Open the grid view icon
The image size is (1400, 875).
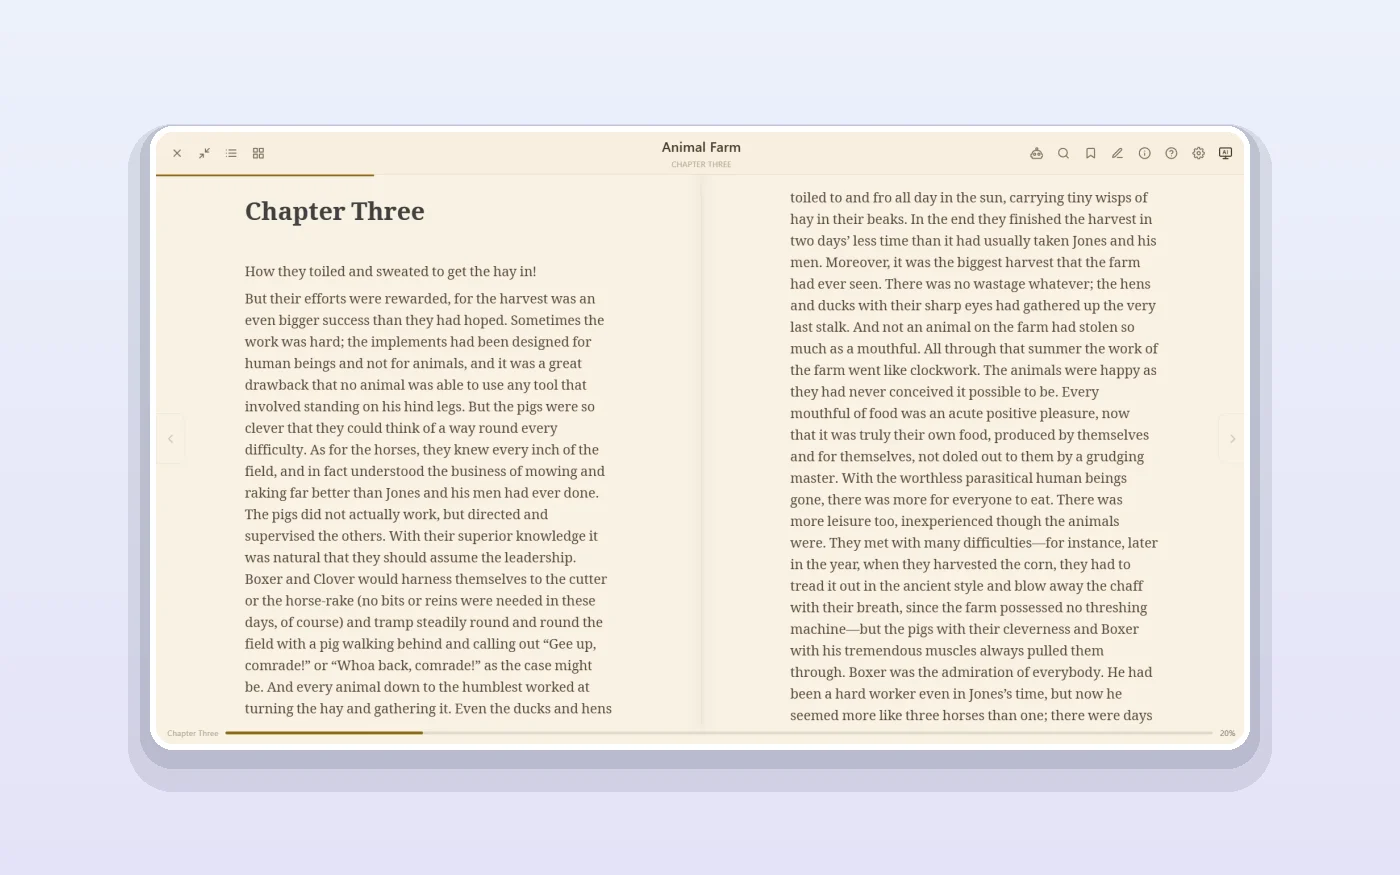tap(258, 153)
